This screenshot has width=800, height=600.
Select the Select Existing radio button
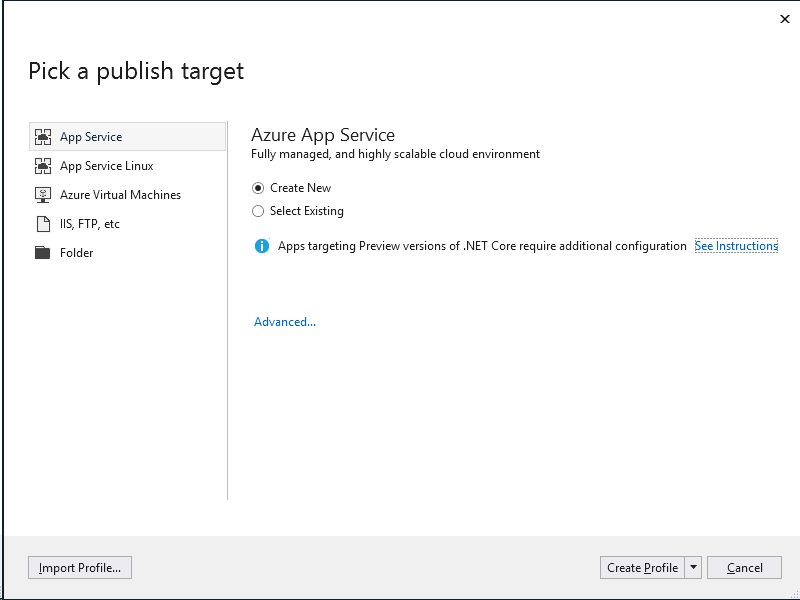258,211
